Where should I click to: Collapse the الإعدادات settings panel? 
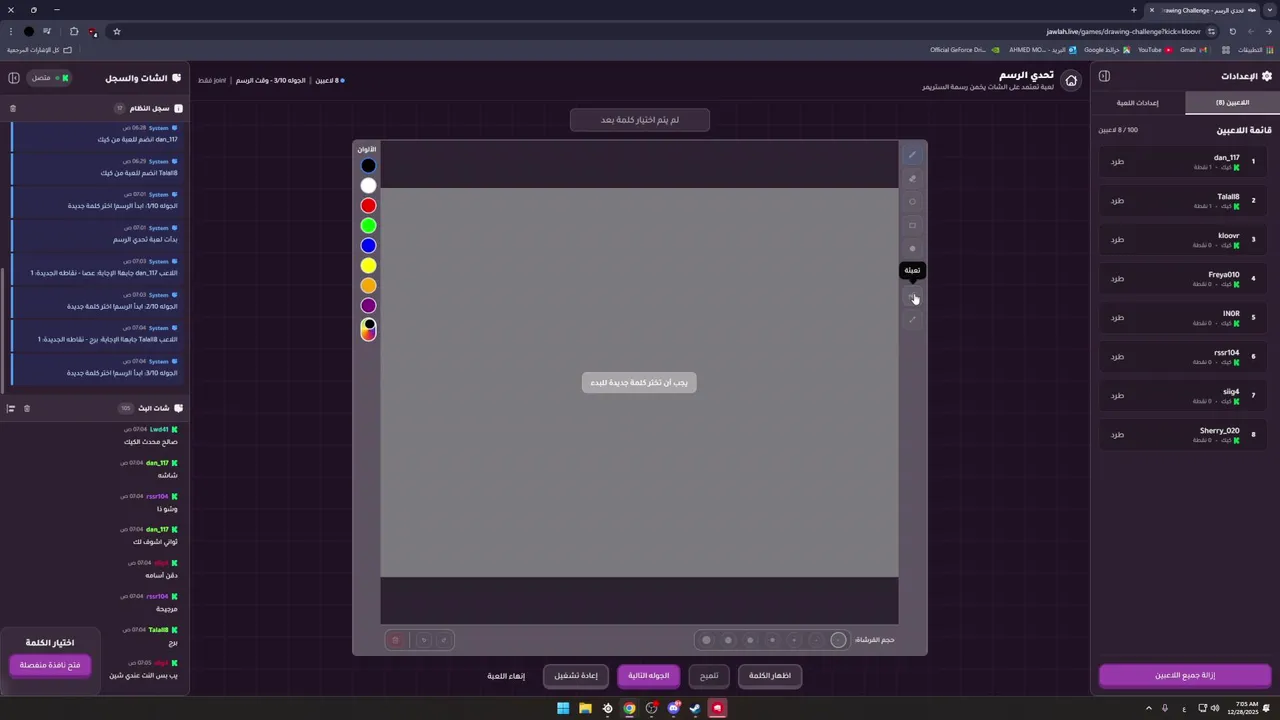[1104, 76]
